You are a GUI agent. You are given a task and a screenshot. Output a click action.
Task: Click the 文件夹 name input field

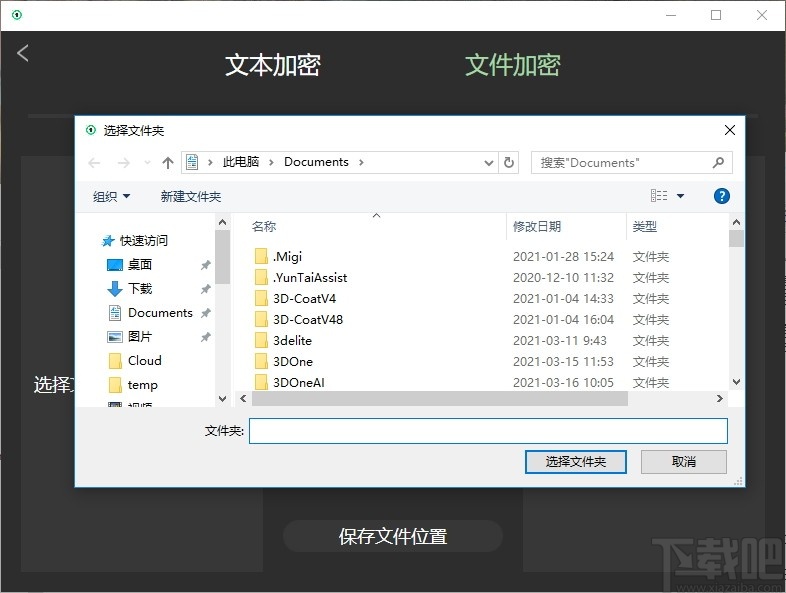click(x=488, y=431)
